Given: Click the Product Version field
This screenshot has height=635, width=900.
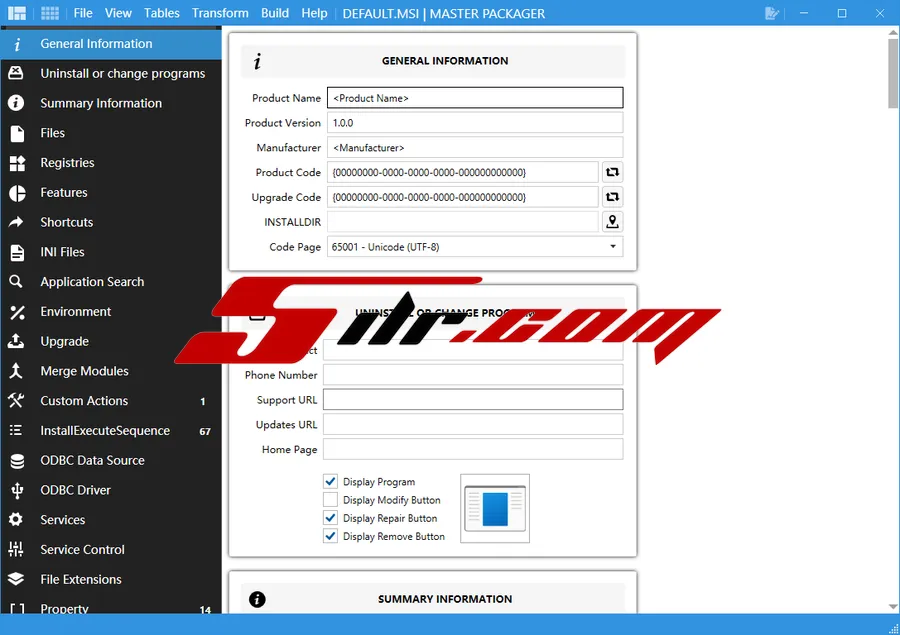Looking at the screenshot, I should (475, 123).
